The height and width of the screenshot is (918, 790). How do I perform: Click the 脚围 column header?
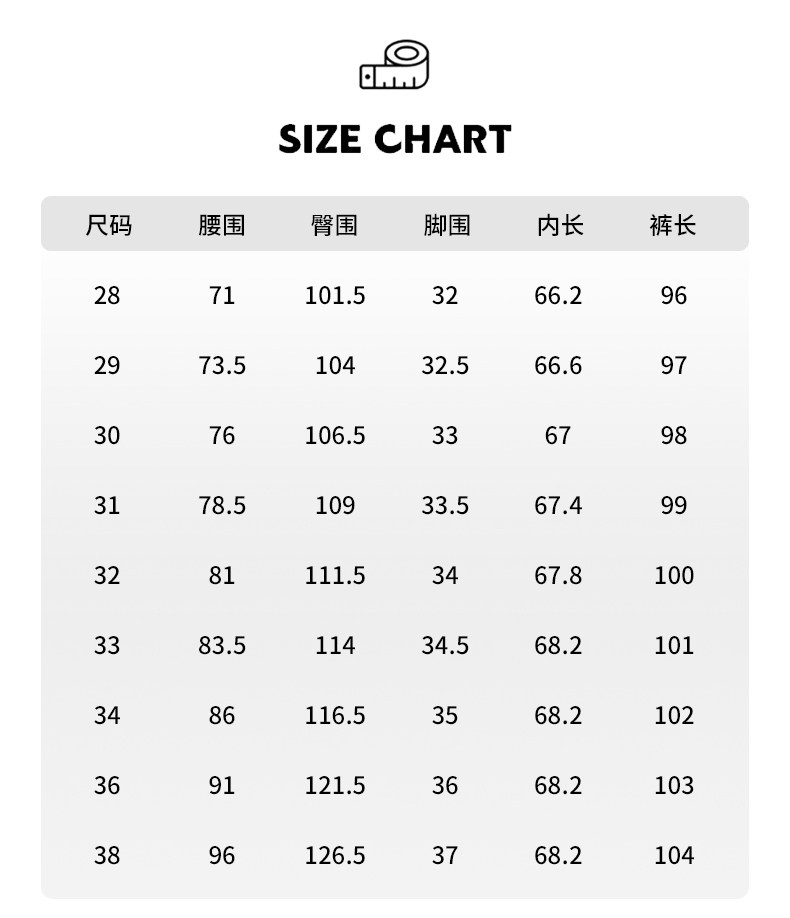pos(446,225)
